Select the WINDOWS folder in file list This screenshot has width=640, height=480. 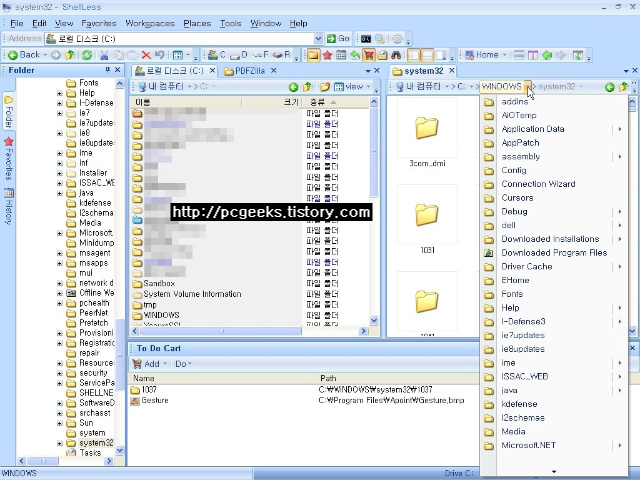(x=161, y=315)
